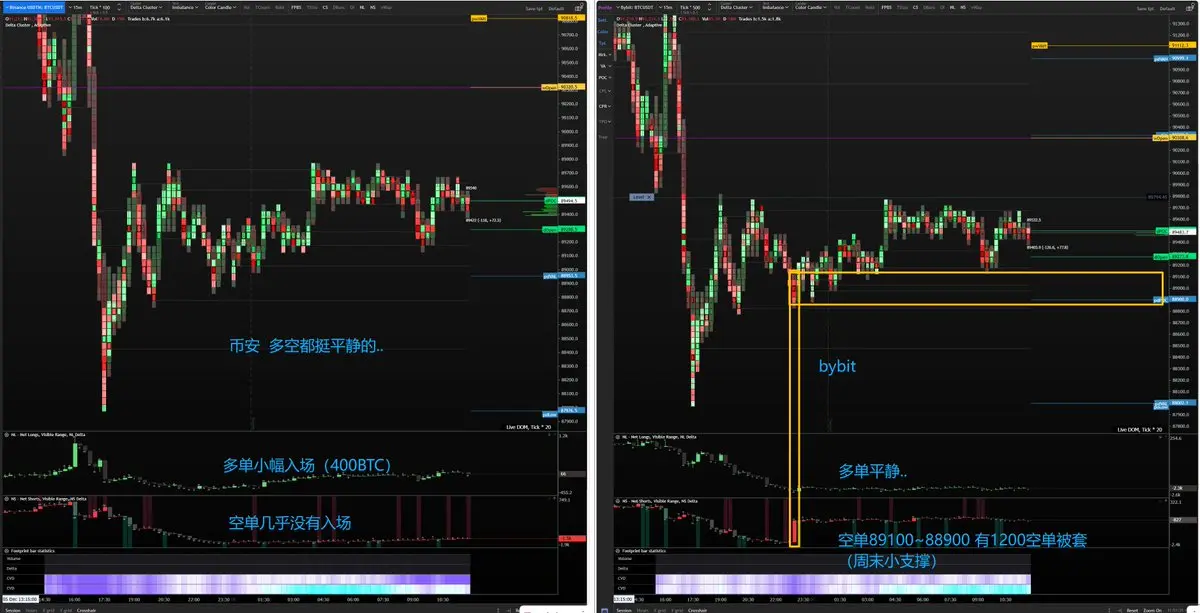Viewport: 1200px width, 613px height.
Task: Select Trap option in Bybit sidebar
Action: tap(603, 137)
